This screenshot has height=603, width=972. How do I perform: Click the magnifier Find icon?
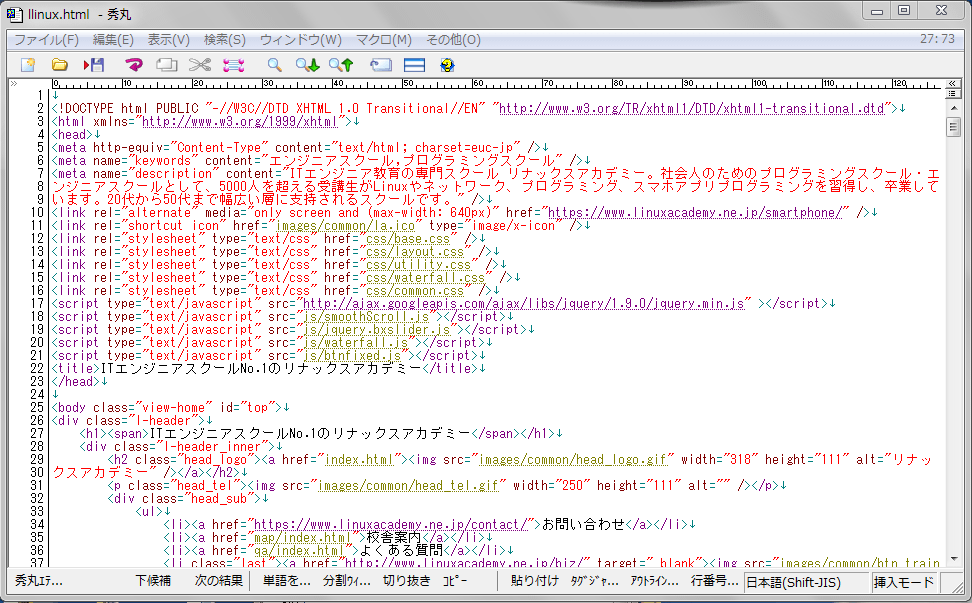[x=273, y=65]
